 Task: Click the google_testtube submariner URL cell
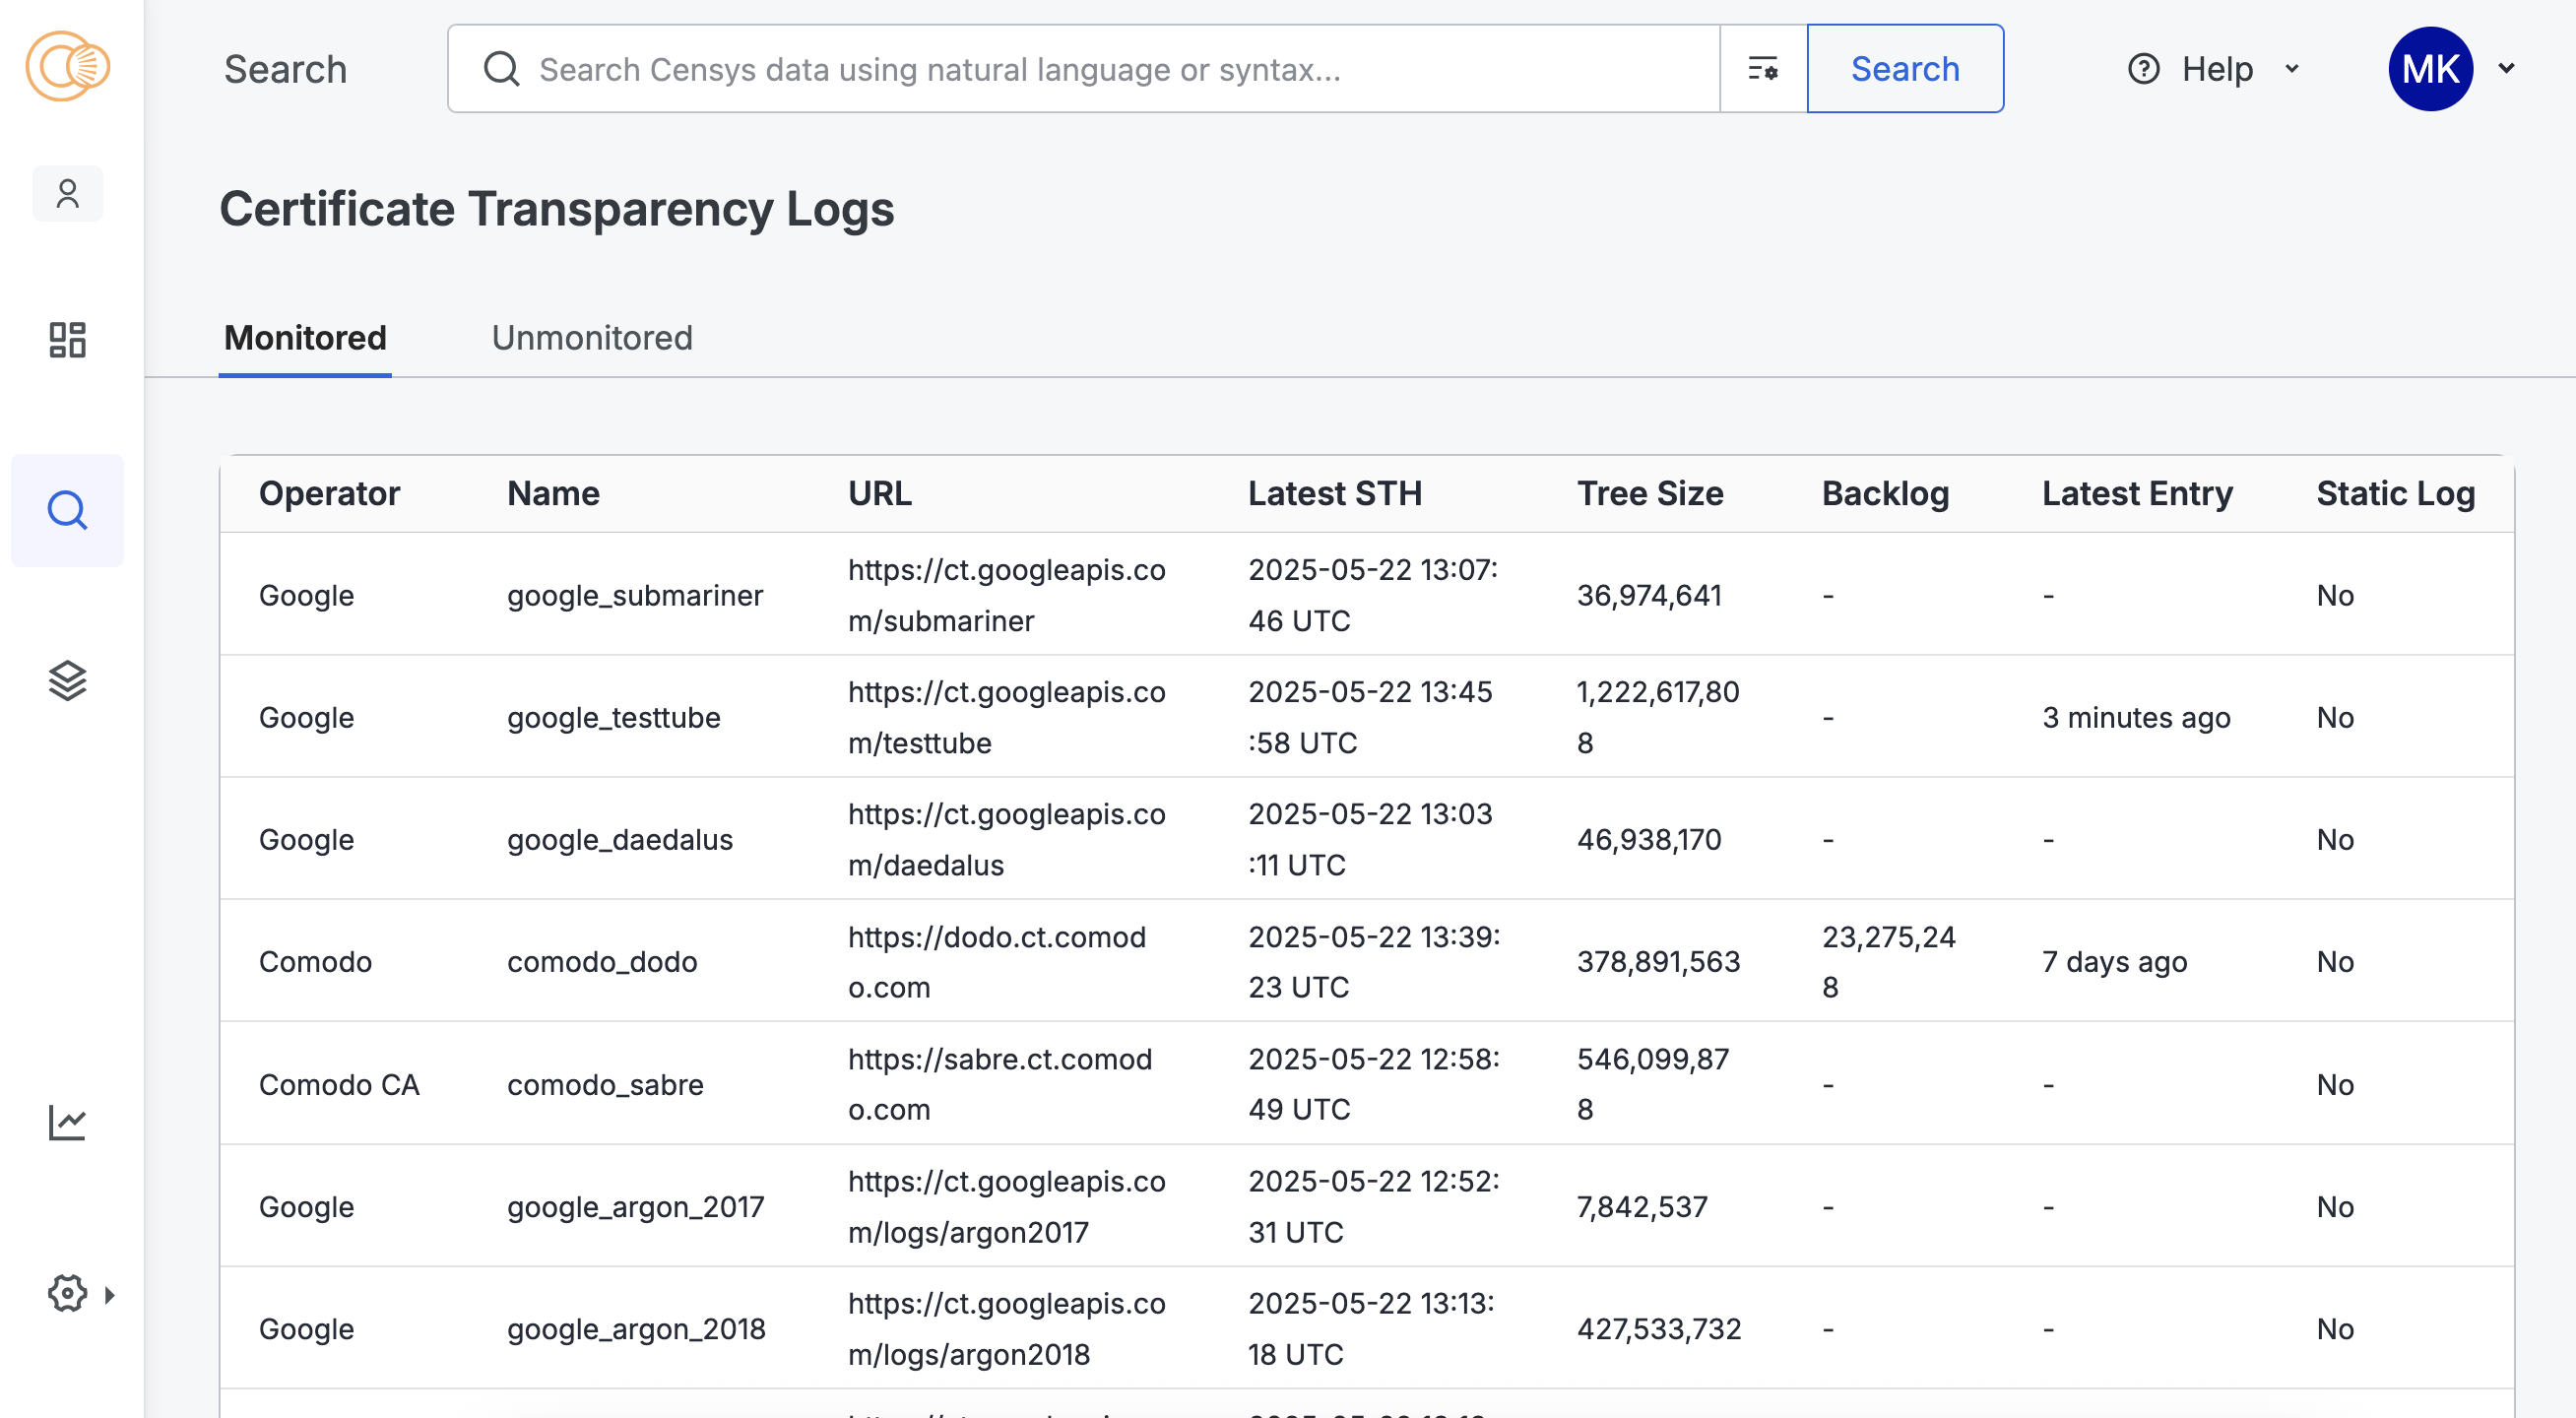tap(1006, 717)
